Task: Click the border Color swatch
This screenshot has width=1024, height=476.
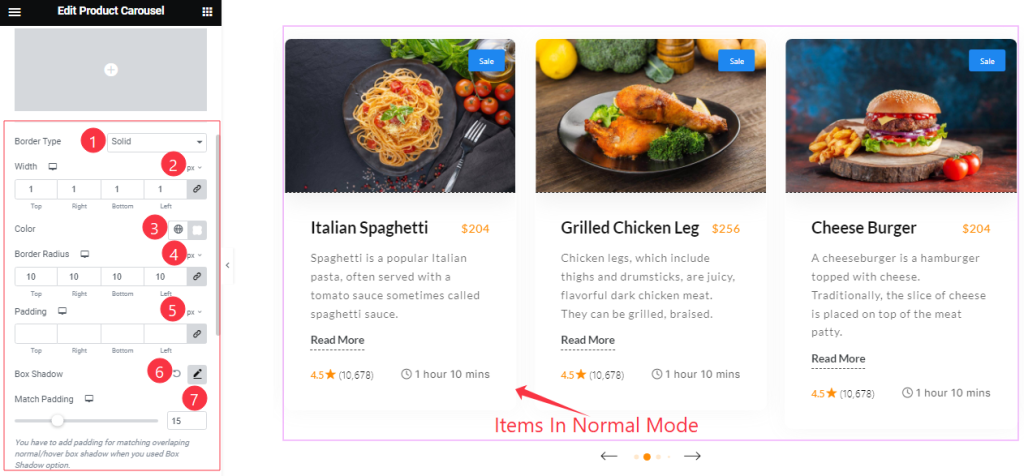Action: coord(198,229)
